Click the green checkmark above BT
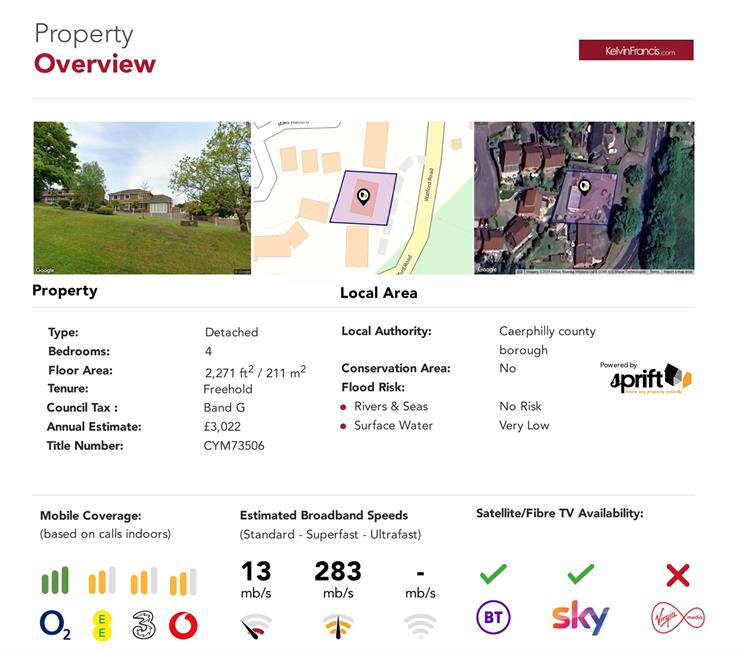 coord(493,574)
